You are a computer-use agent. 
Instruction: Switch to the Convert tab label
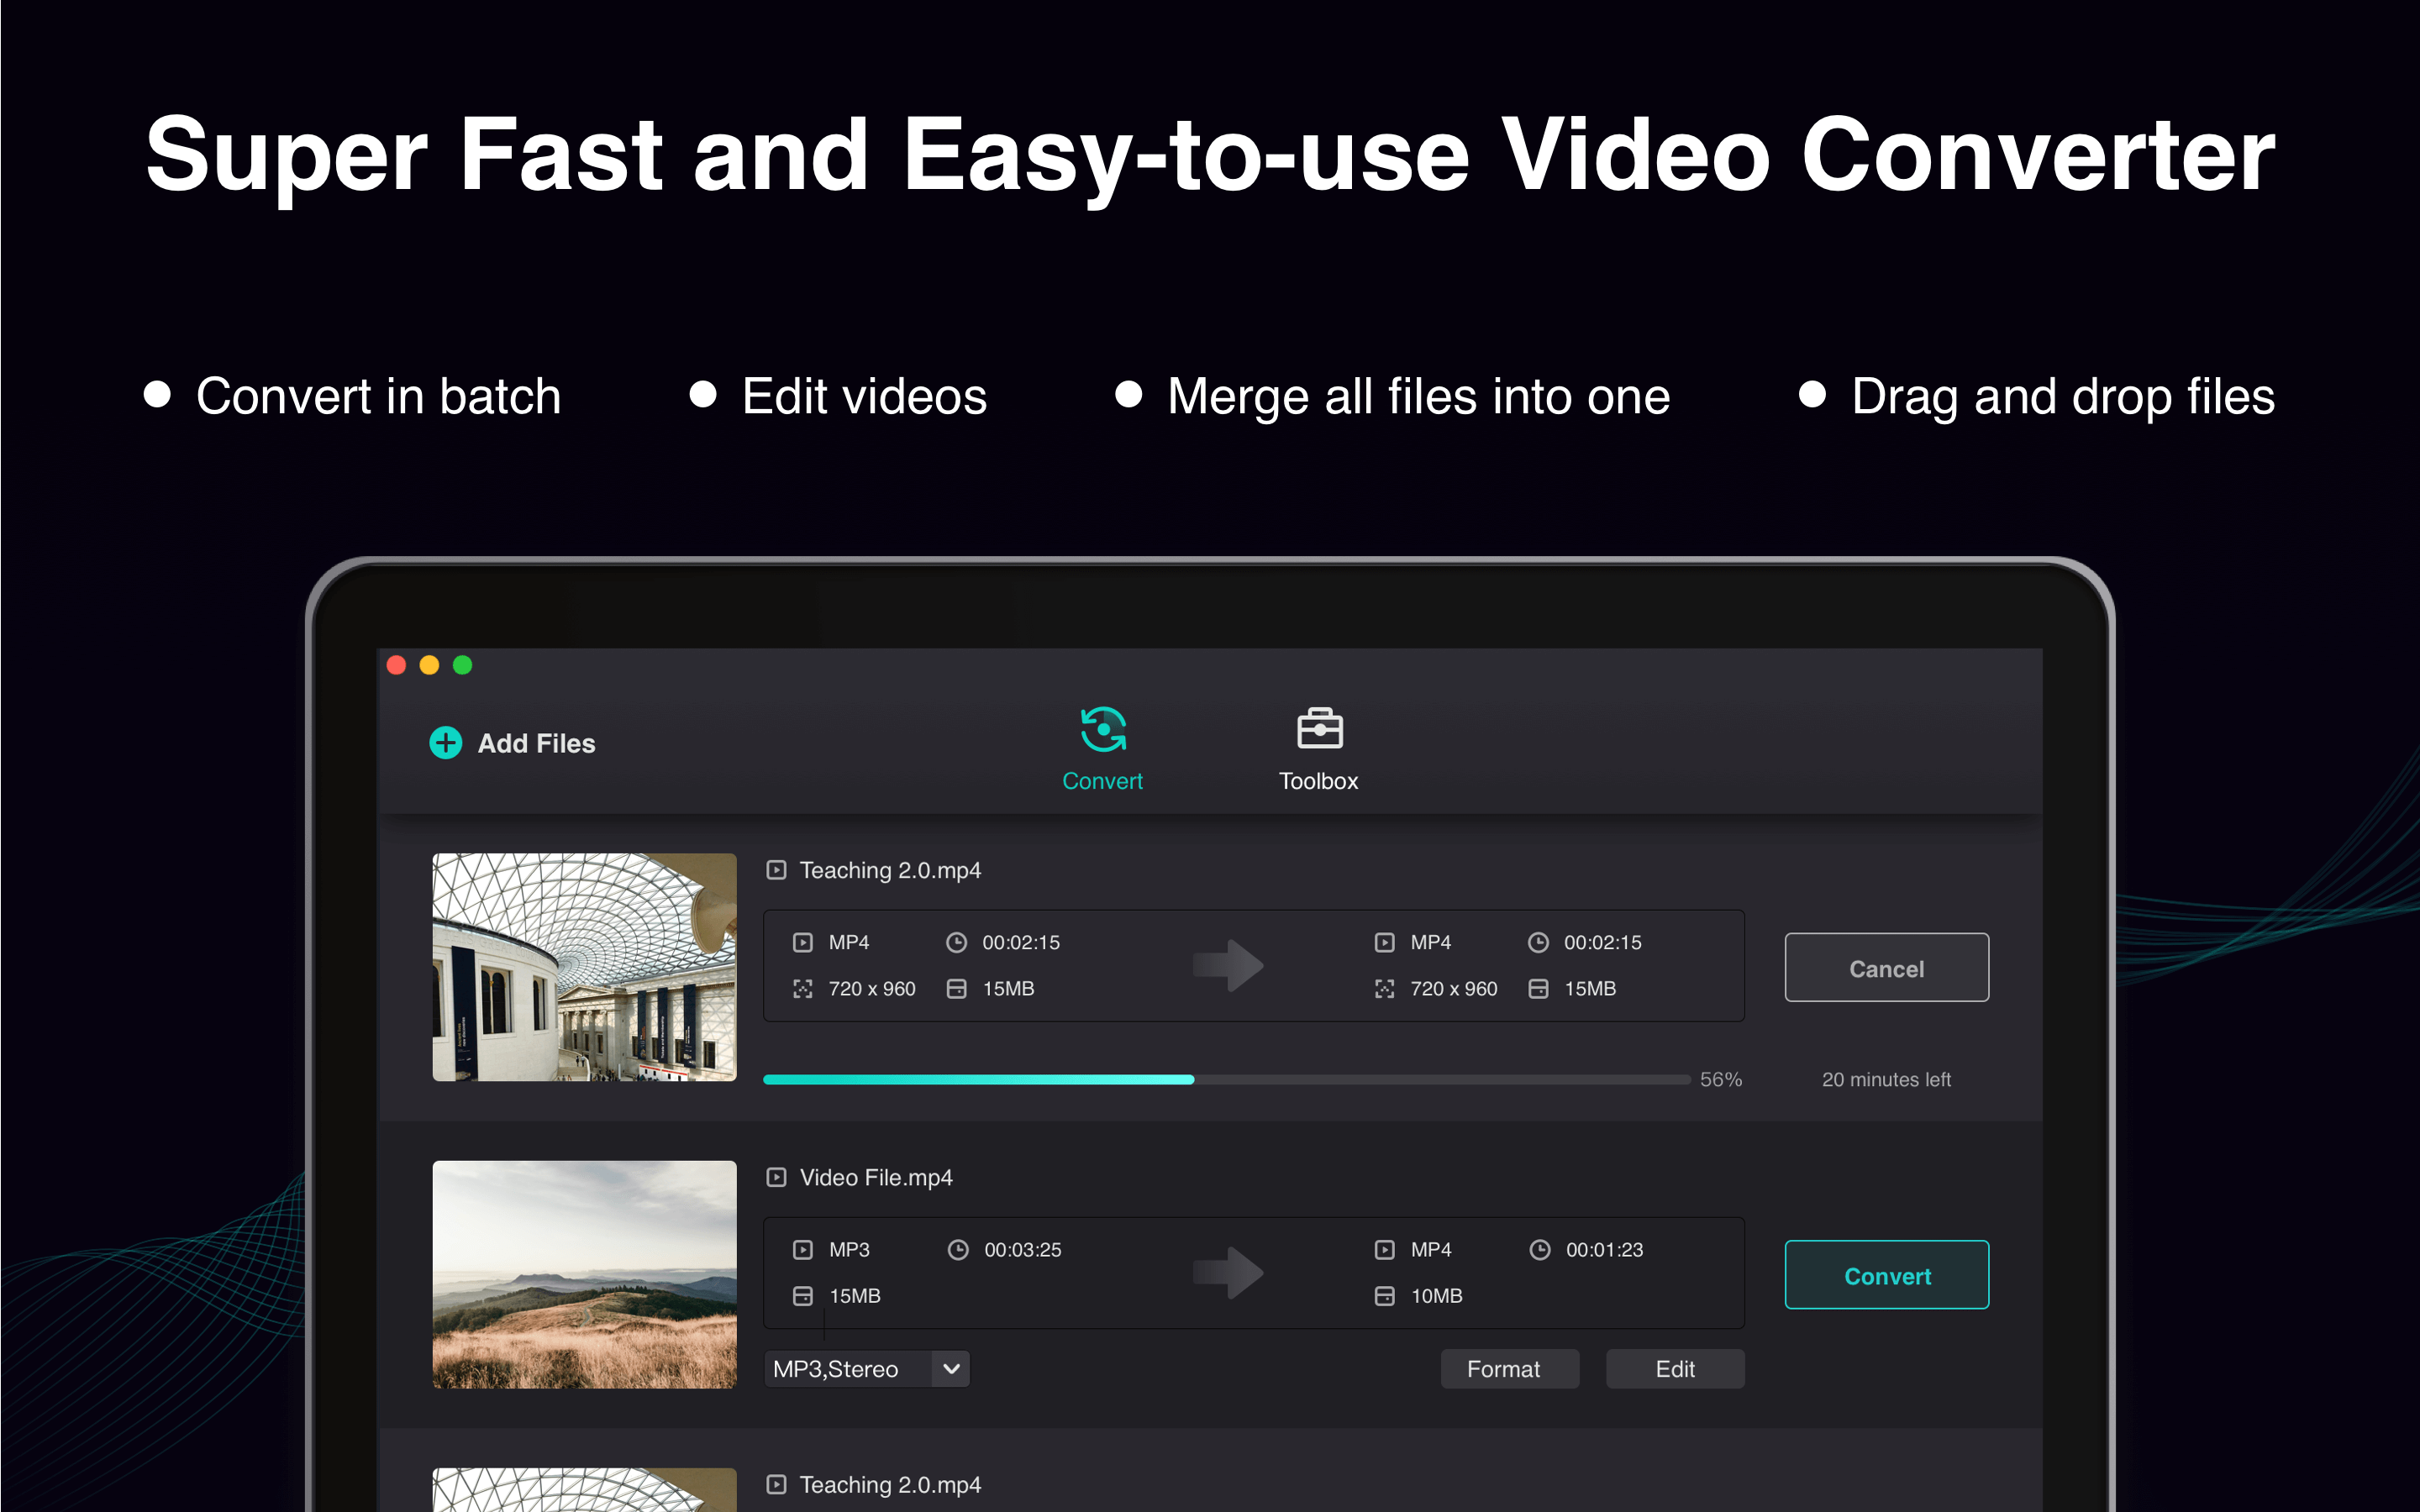click(1102, 781)
